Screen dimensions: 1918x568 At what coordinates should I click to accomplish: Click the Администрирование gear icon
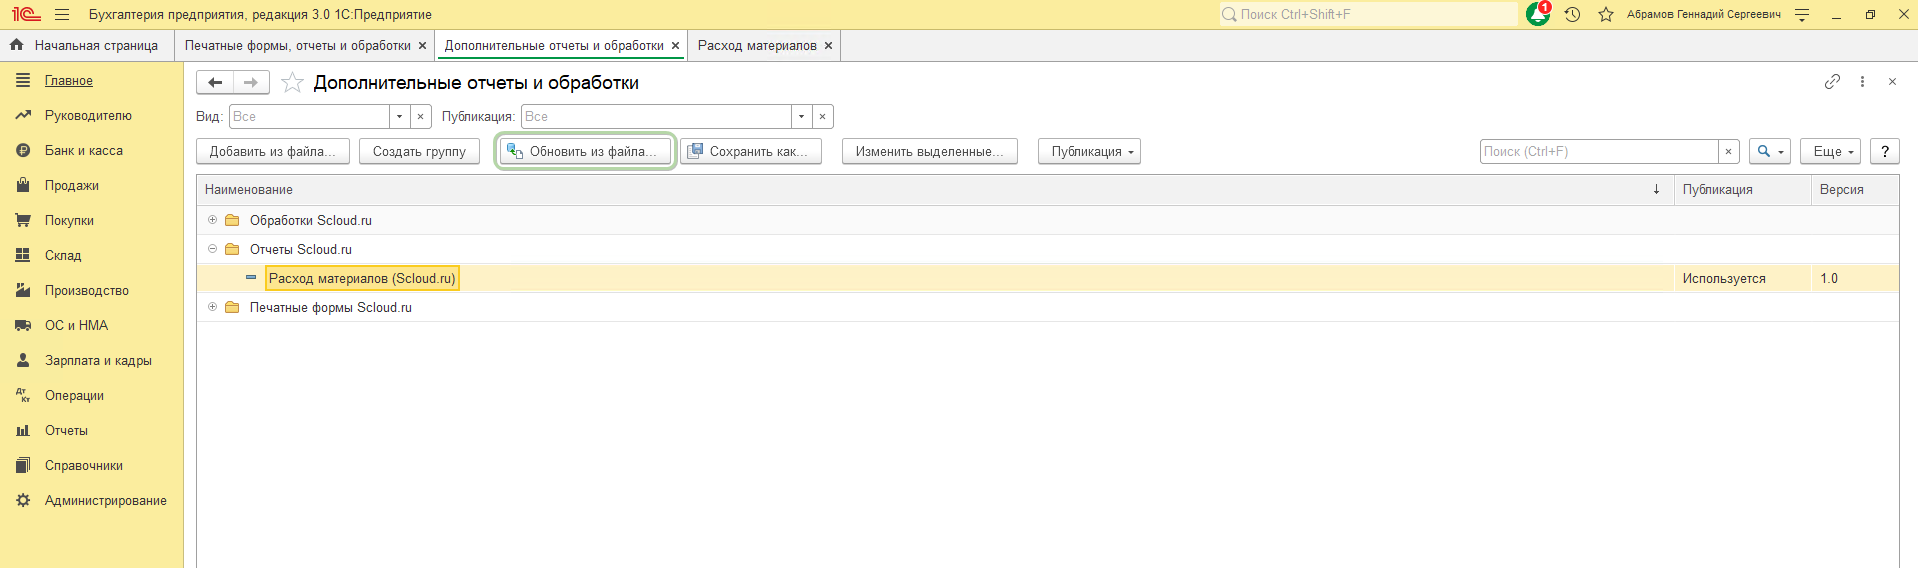[x=23, y=501]
